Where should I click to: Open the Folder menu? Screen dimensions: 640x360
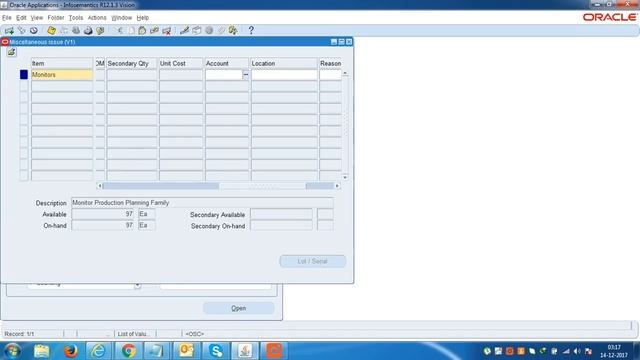[x=56, y=18]
